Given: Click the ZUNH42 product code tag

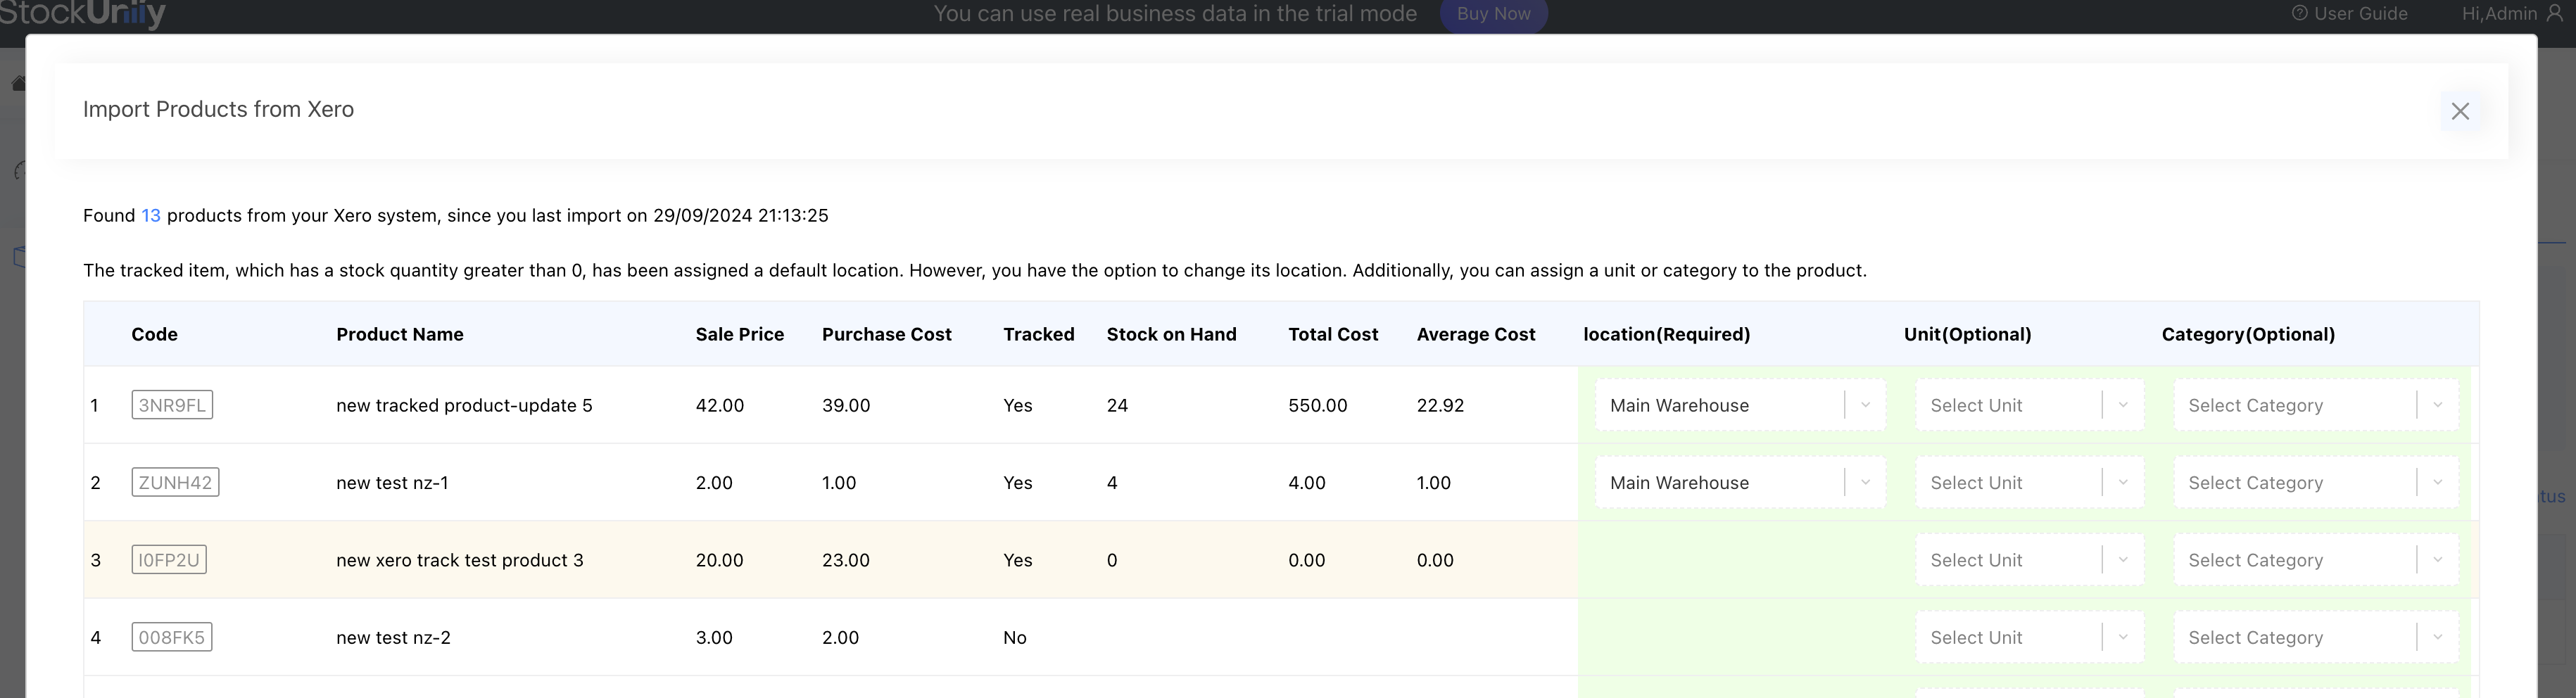Looking at the screenshot, I should [175, 483].
